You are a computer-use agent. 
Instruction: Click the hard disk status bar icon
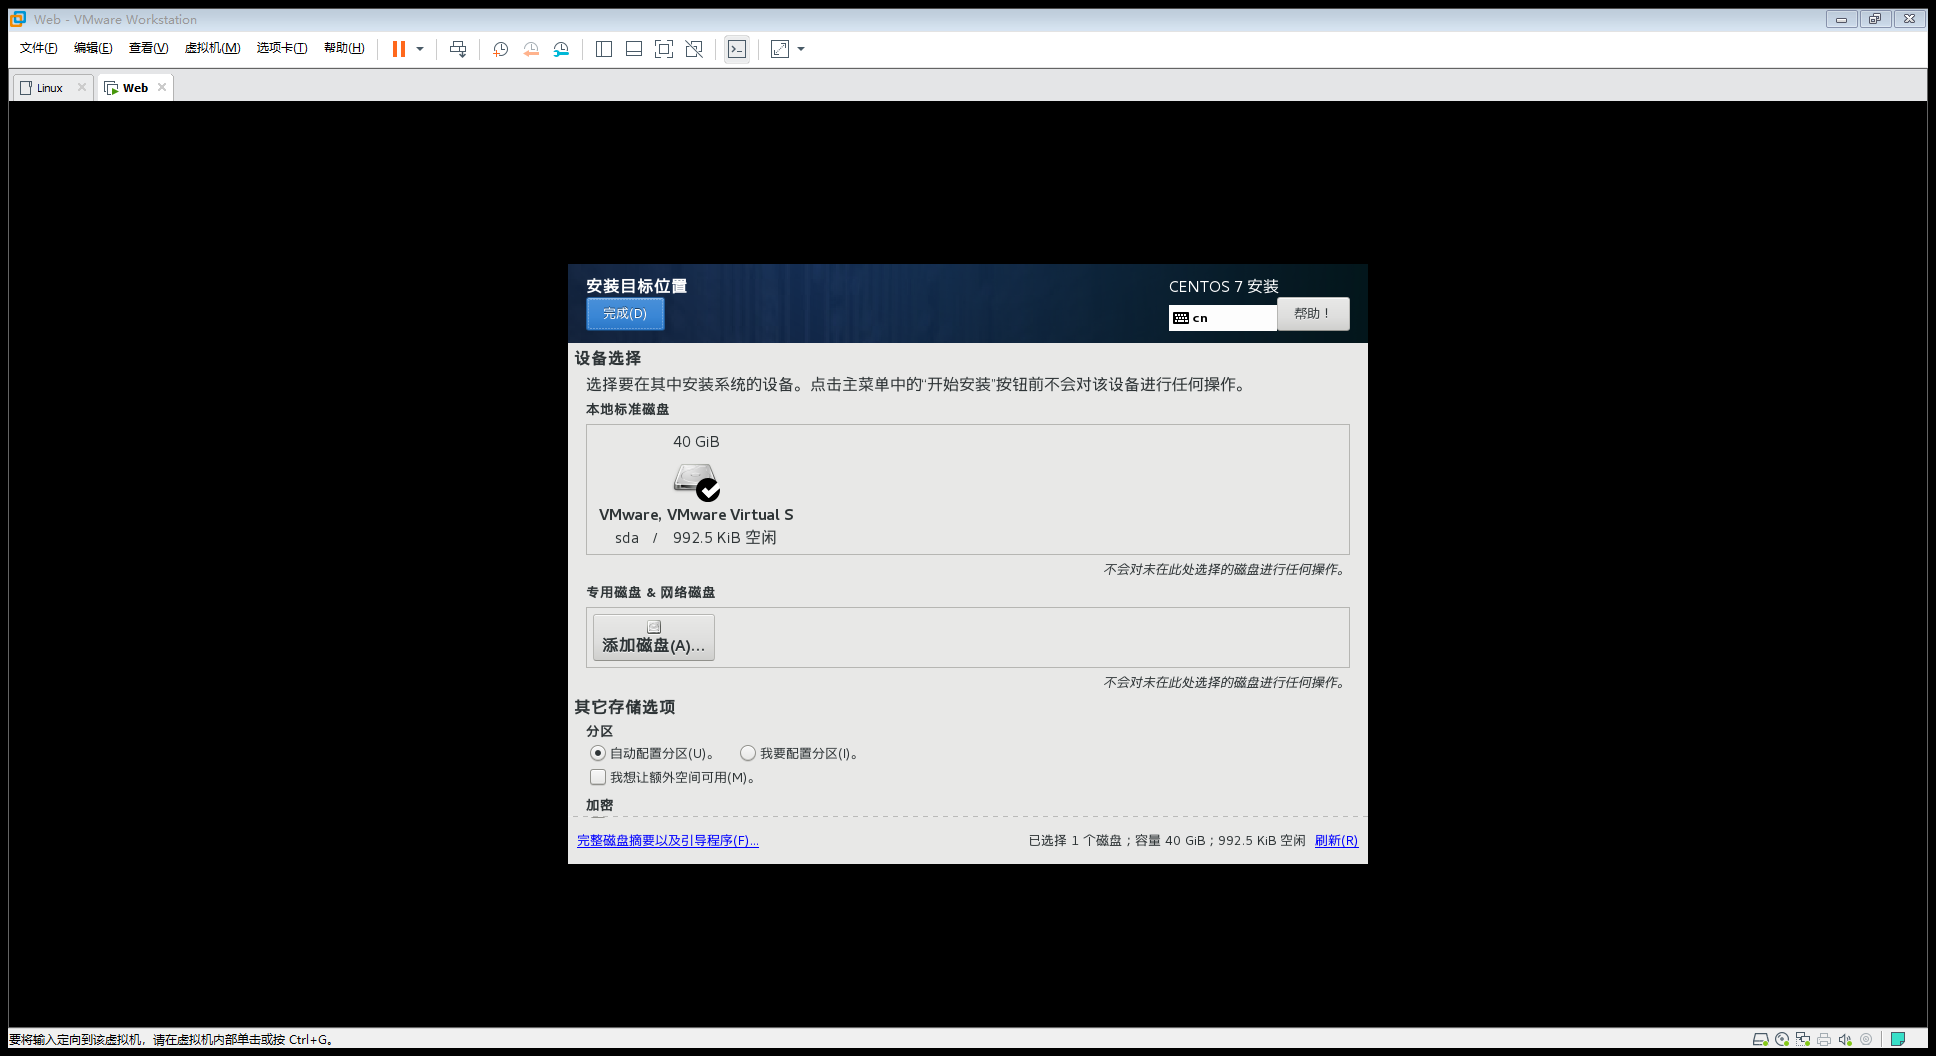tap(1761, 1040)
